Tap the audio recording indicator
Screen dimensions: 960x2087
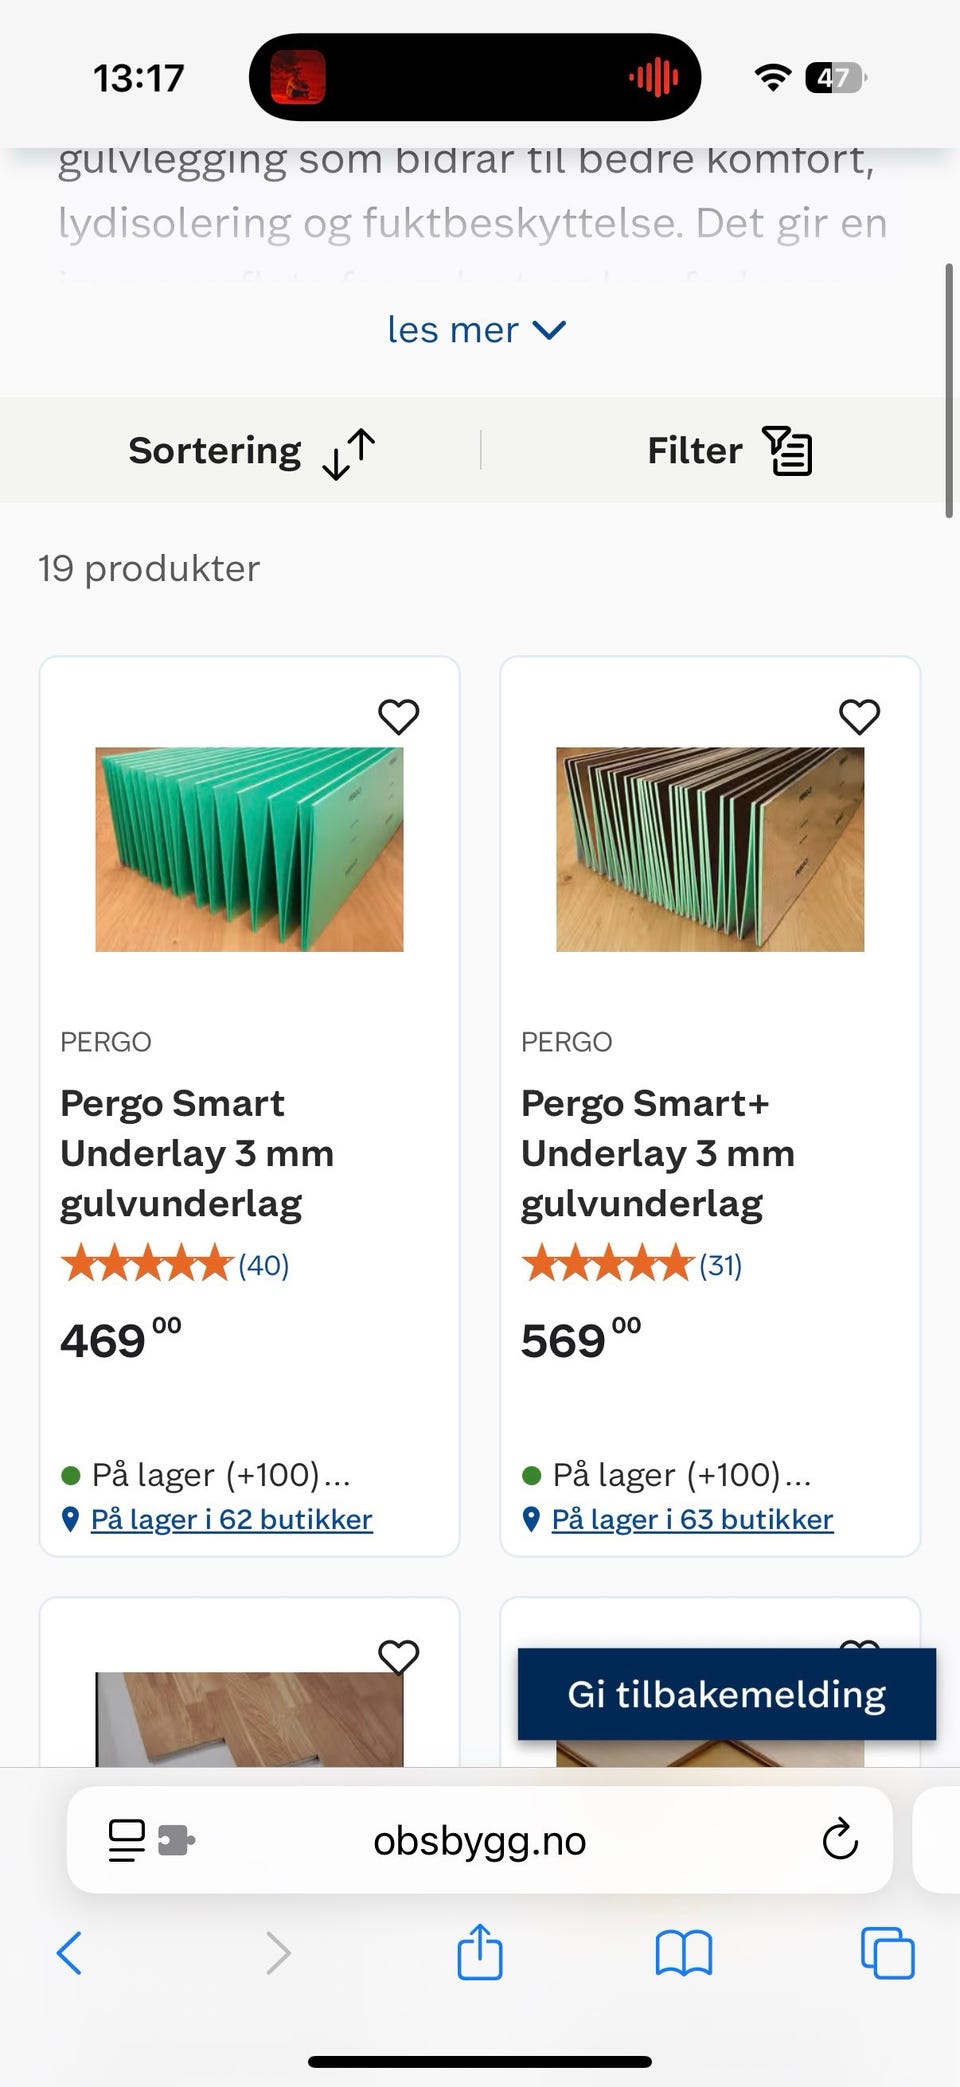click(653, 77)
